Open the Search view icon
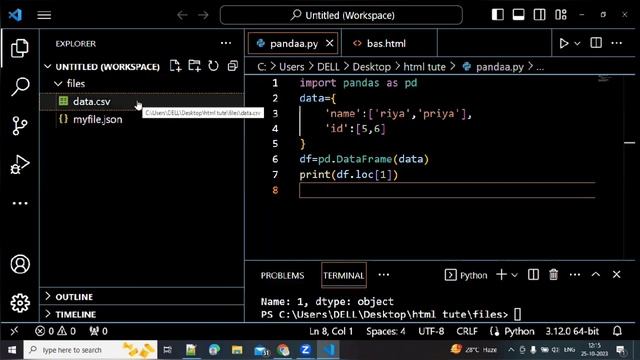Screen dimensions: 640x360 [20, 87]
